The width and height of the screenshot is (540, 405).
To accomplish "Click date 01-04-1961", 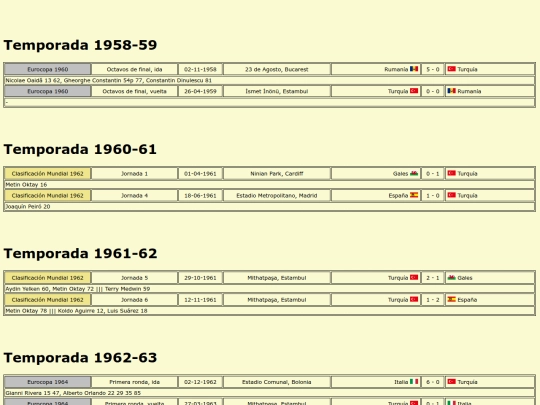I will (200, 174).
